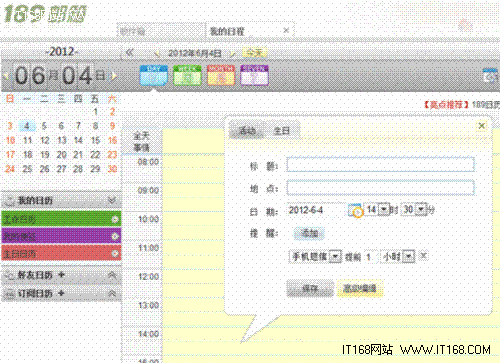The width and height of the screenshot is (500, 363).
Task: Click the 我的日历 section icon
Action: [x=10, y=200]
